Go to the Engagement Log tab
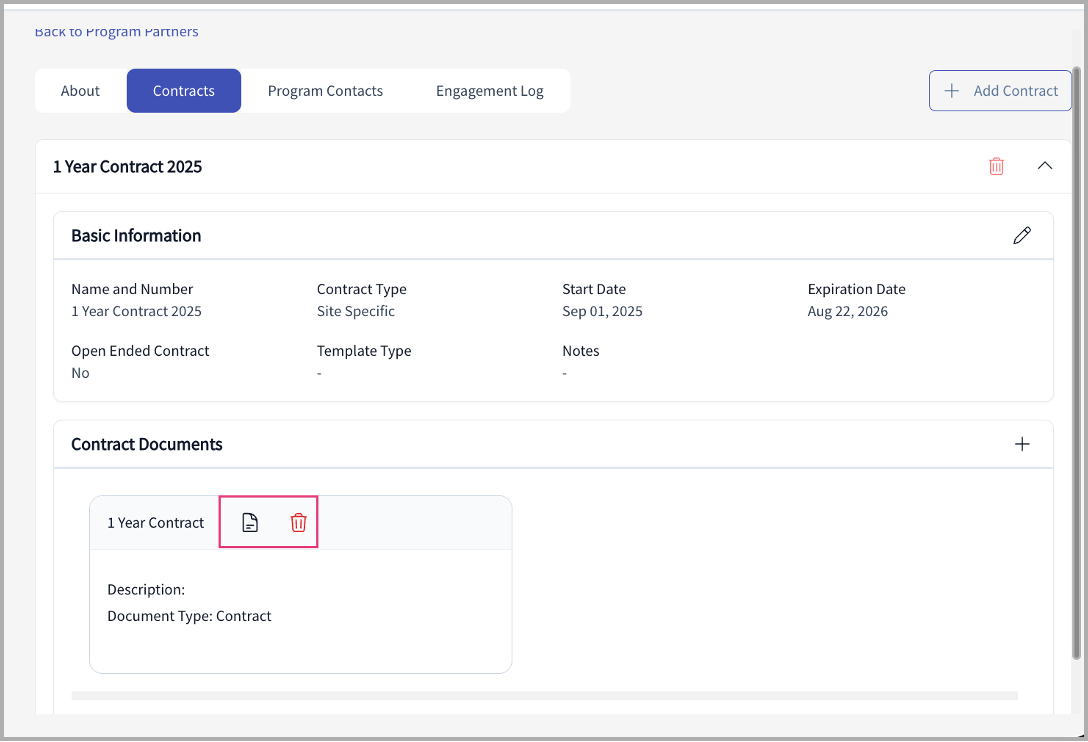1088x742 pixels. (x=489, y=91)
